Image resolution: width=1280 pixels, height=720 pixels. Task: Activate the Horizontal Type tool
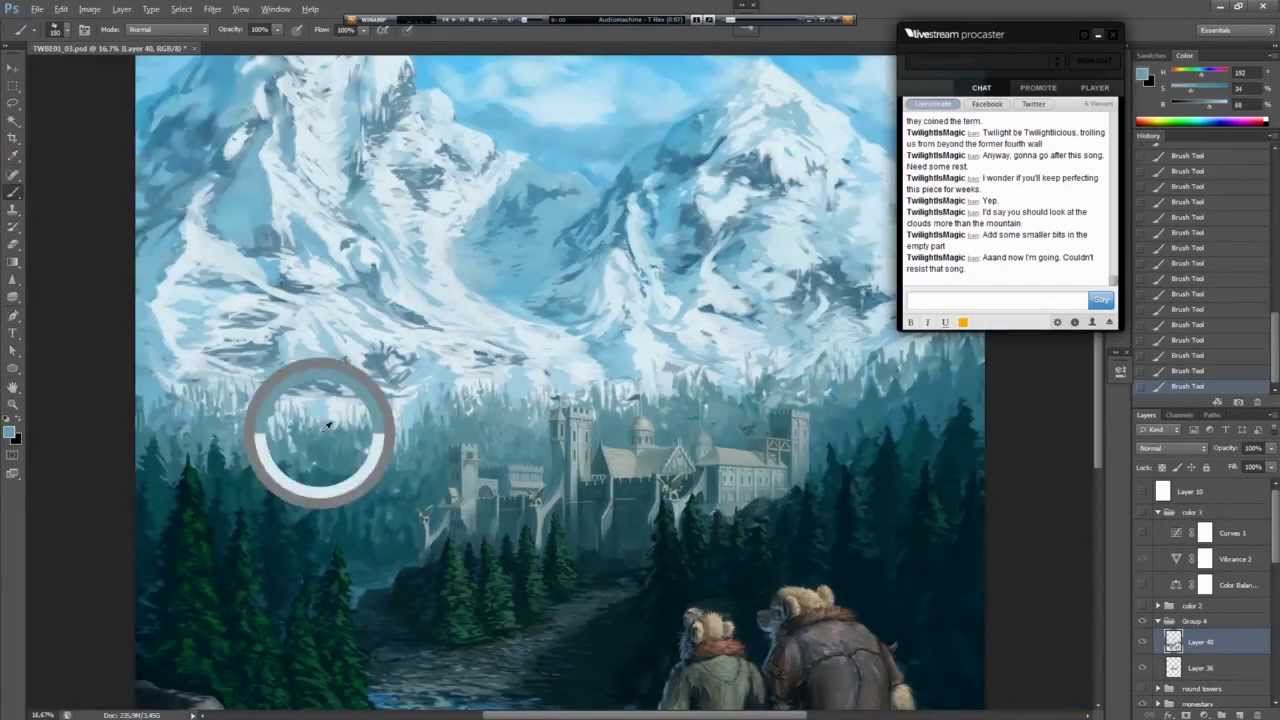pos(12,333)
